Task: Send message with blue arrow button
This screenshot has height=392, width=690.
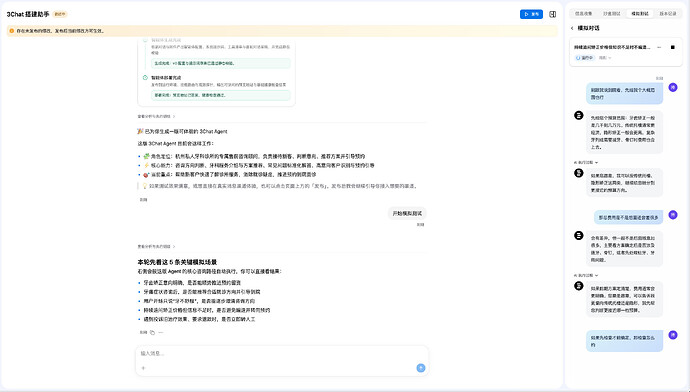Action: (421, 368)
